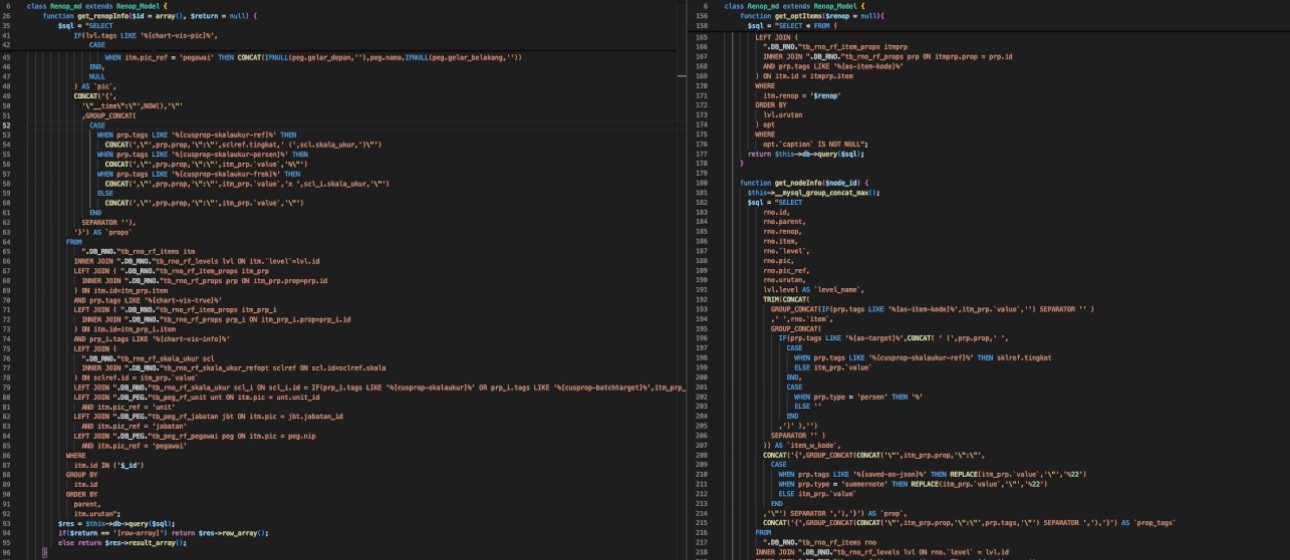
Task: Click 'GROUP BY' on line 88
Action: click(81, 474)
